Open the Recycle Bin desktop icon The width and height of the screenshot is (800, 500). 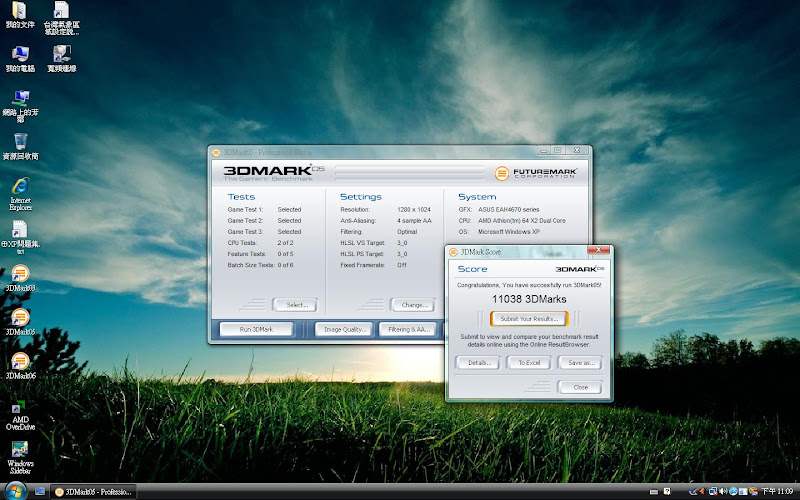[20, 146]
